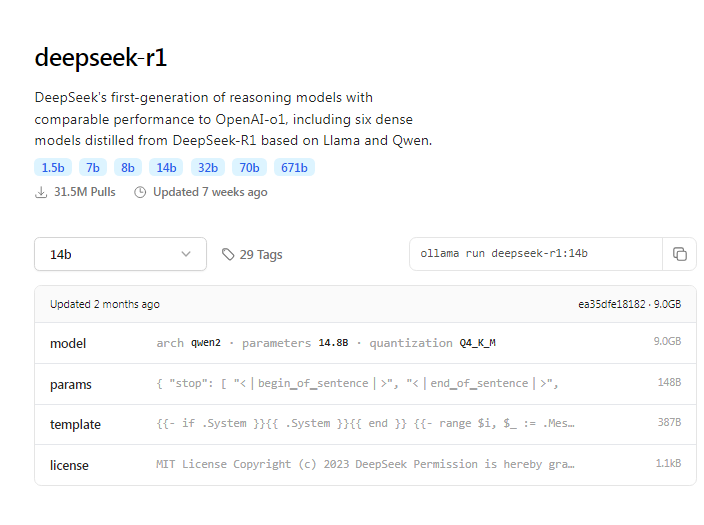Open the params row
This screenshot has width=704, height=525.
coord(365,384)
